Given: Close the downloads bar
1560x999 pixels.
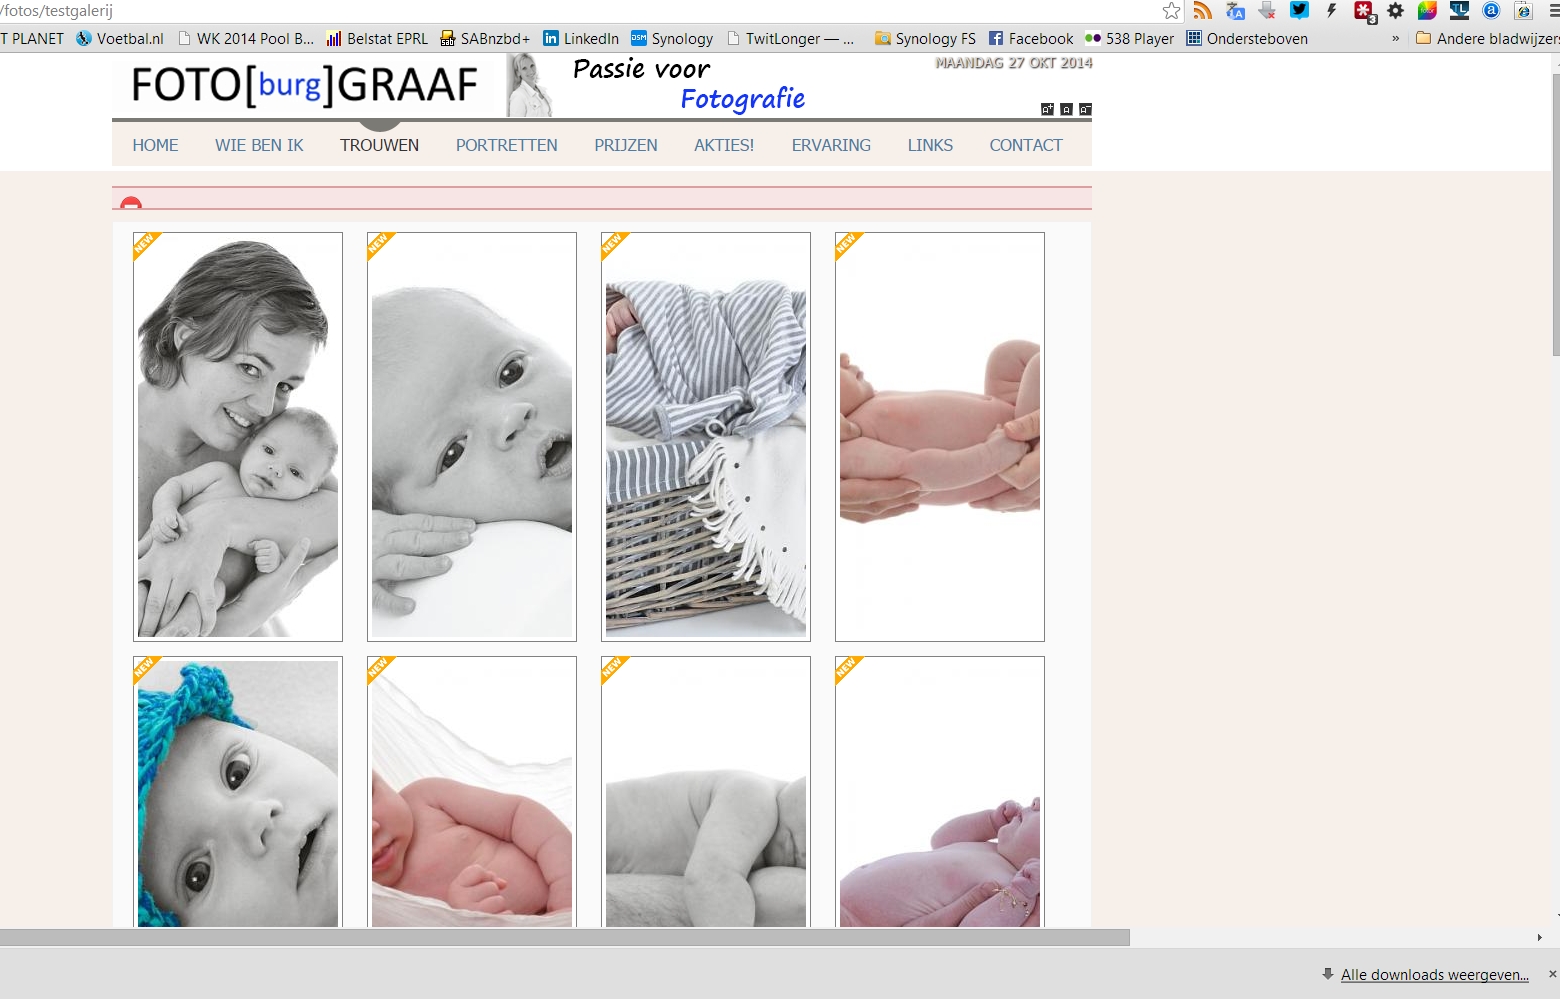Looking at the screenshot, I should (x=1552, y=974).
